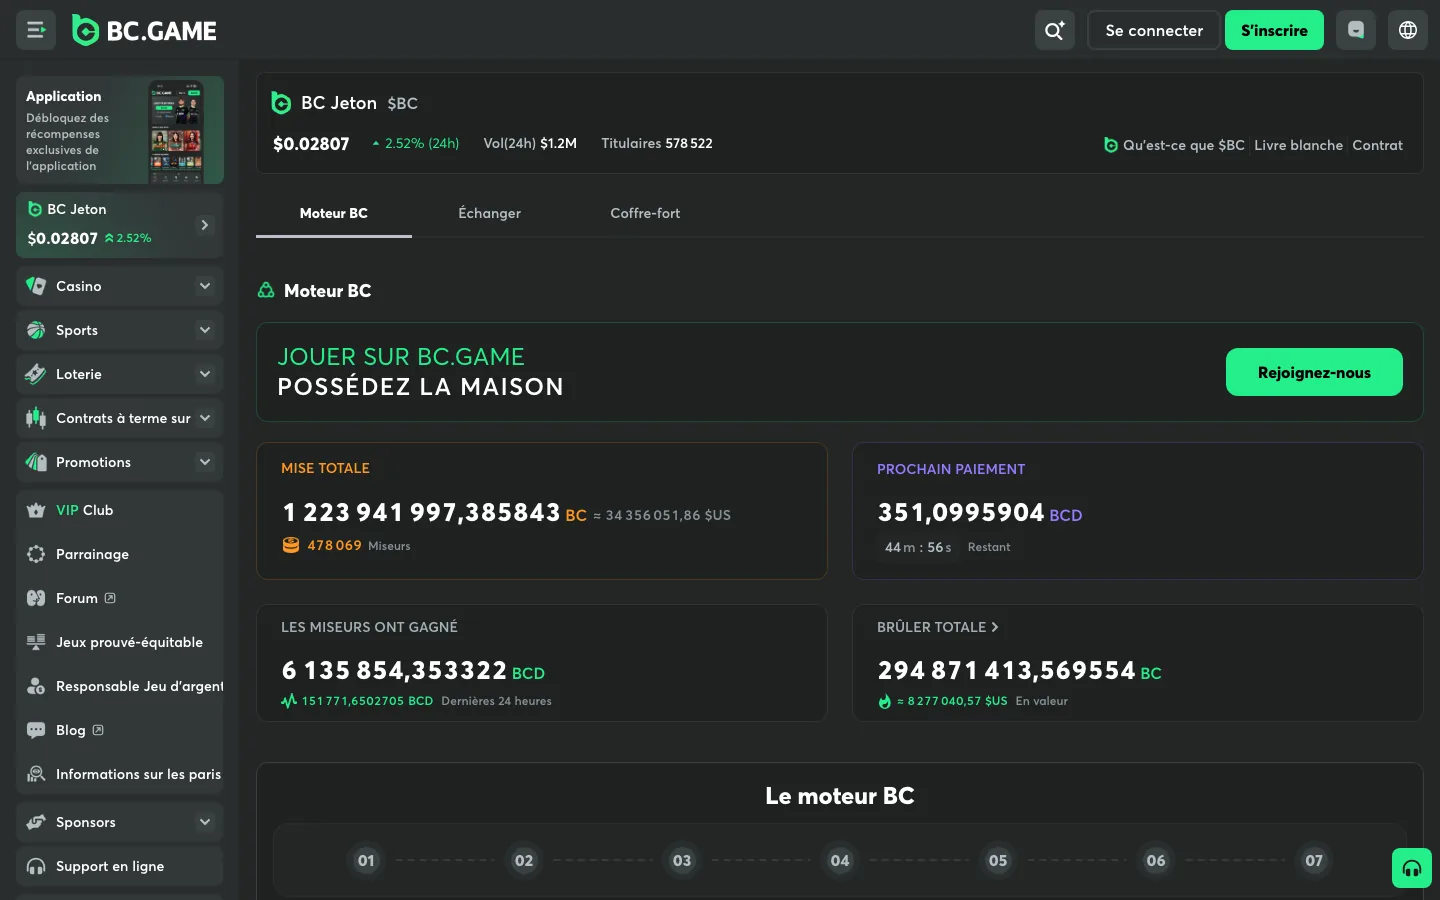Open the language globe icon
This screenshot has height=900, width=1440.
click(1408, 30)
